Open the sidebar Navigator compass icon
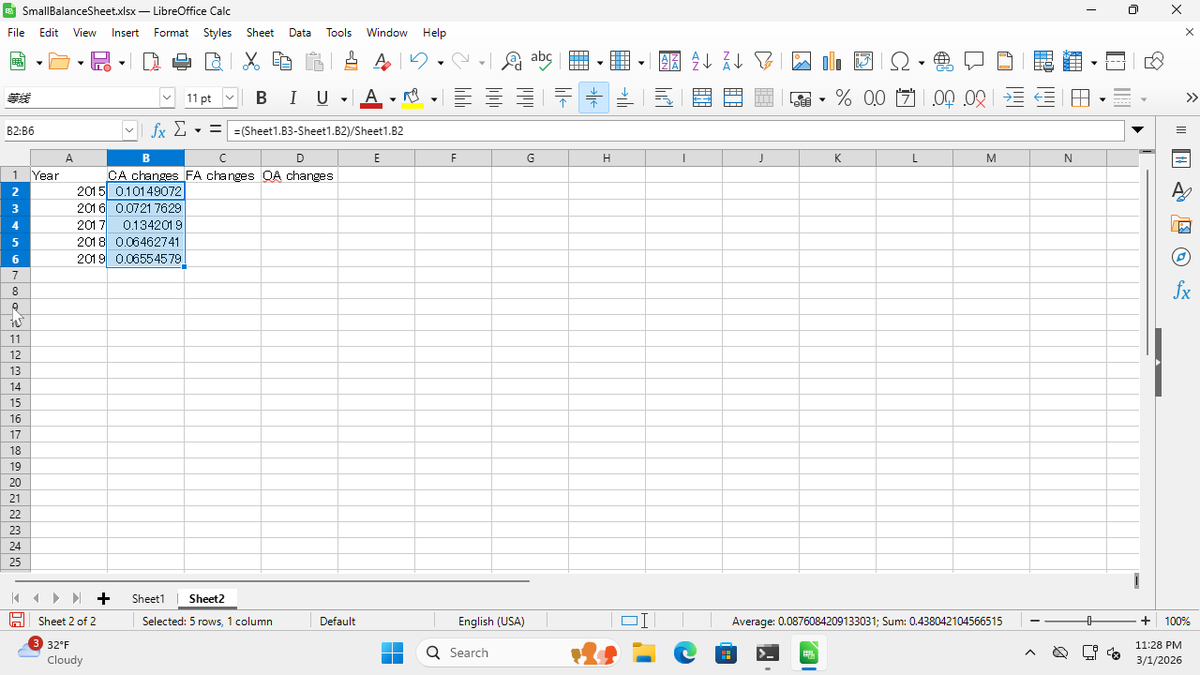The height and width of the screenshot is (675, 1200). pyautogui.click(x=1181, y=259)
